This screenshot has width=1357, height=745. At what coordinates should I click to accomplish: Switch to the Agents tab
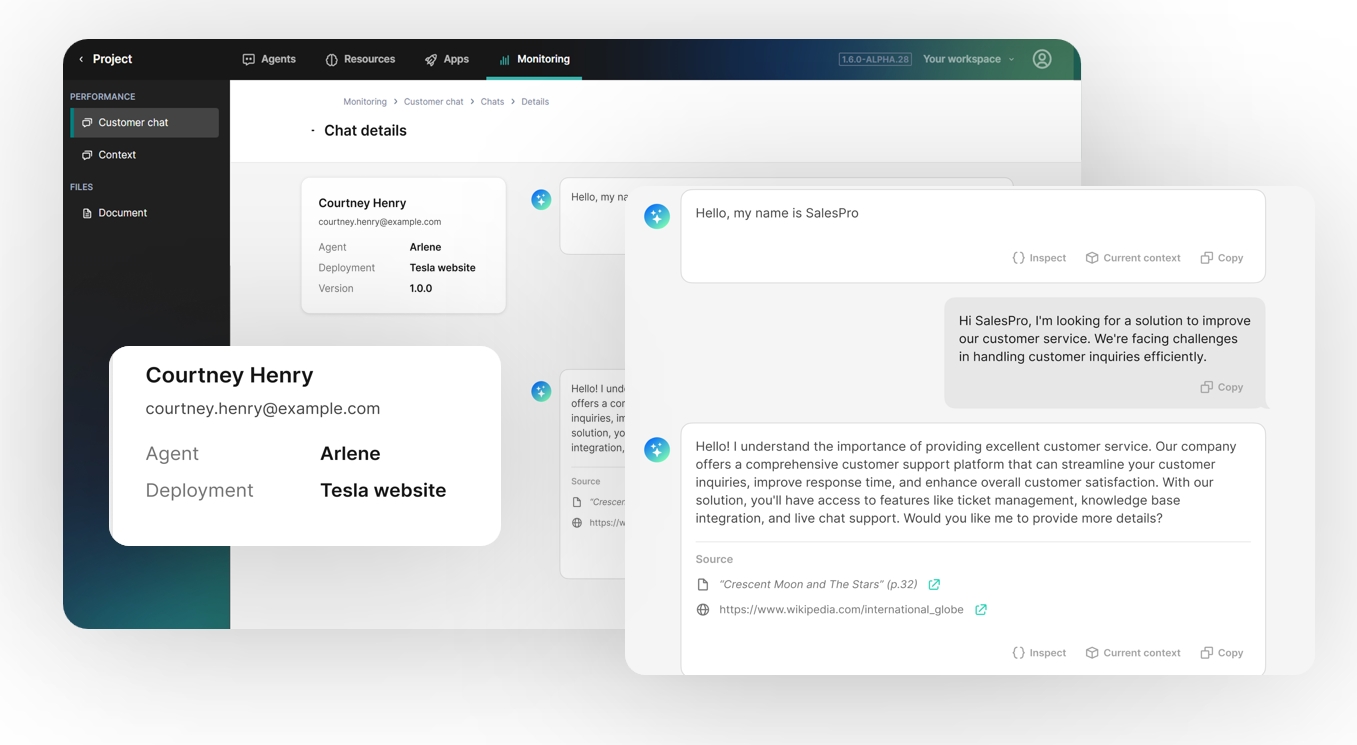[269, 59]
